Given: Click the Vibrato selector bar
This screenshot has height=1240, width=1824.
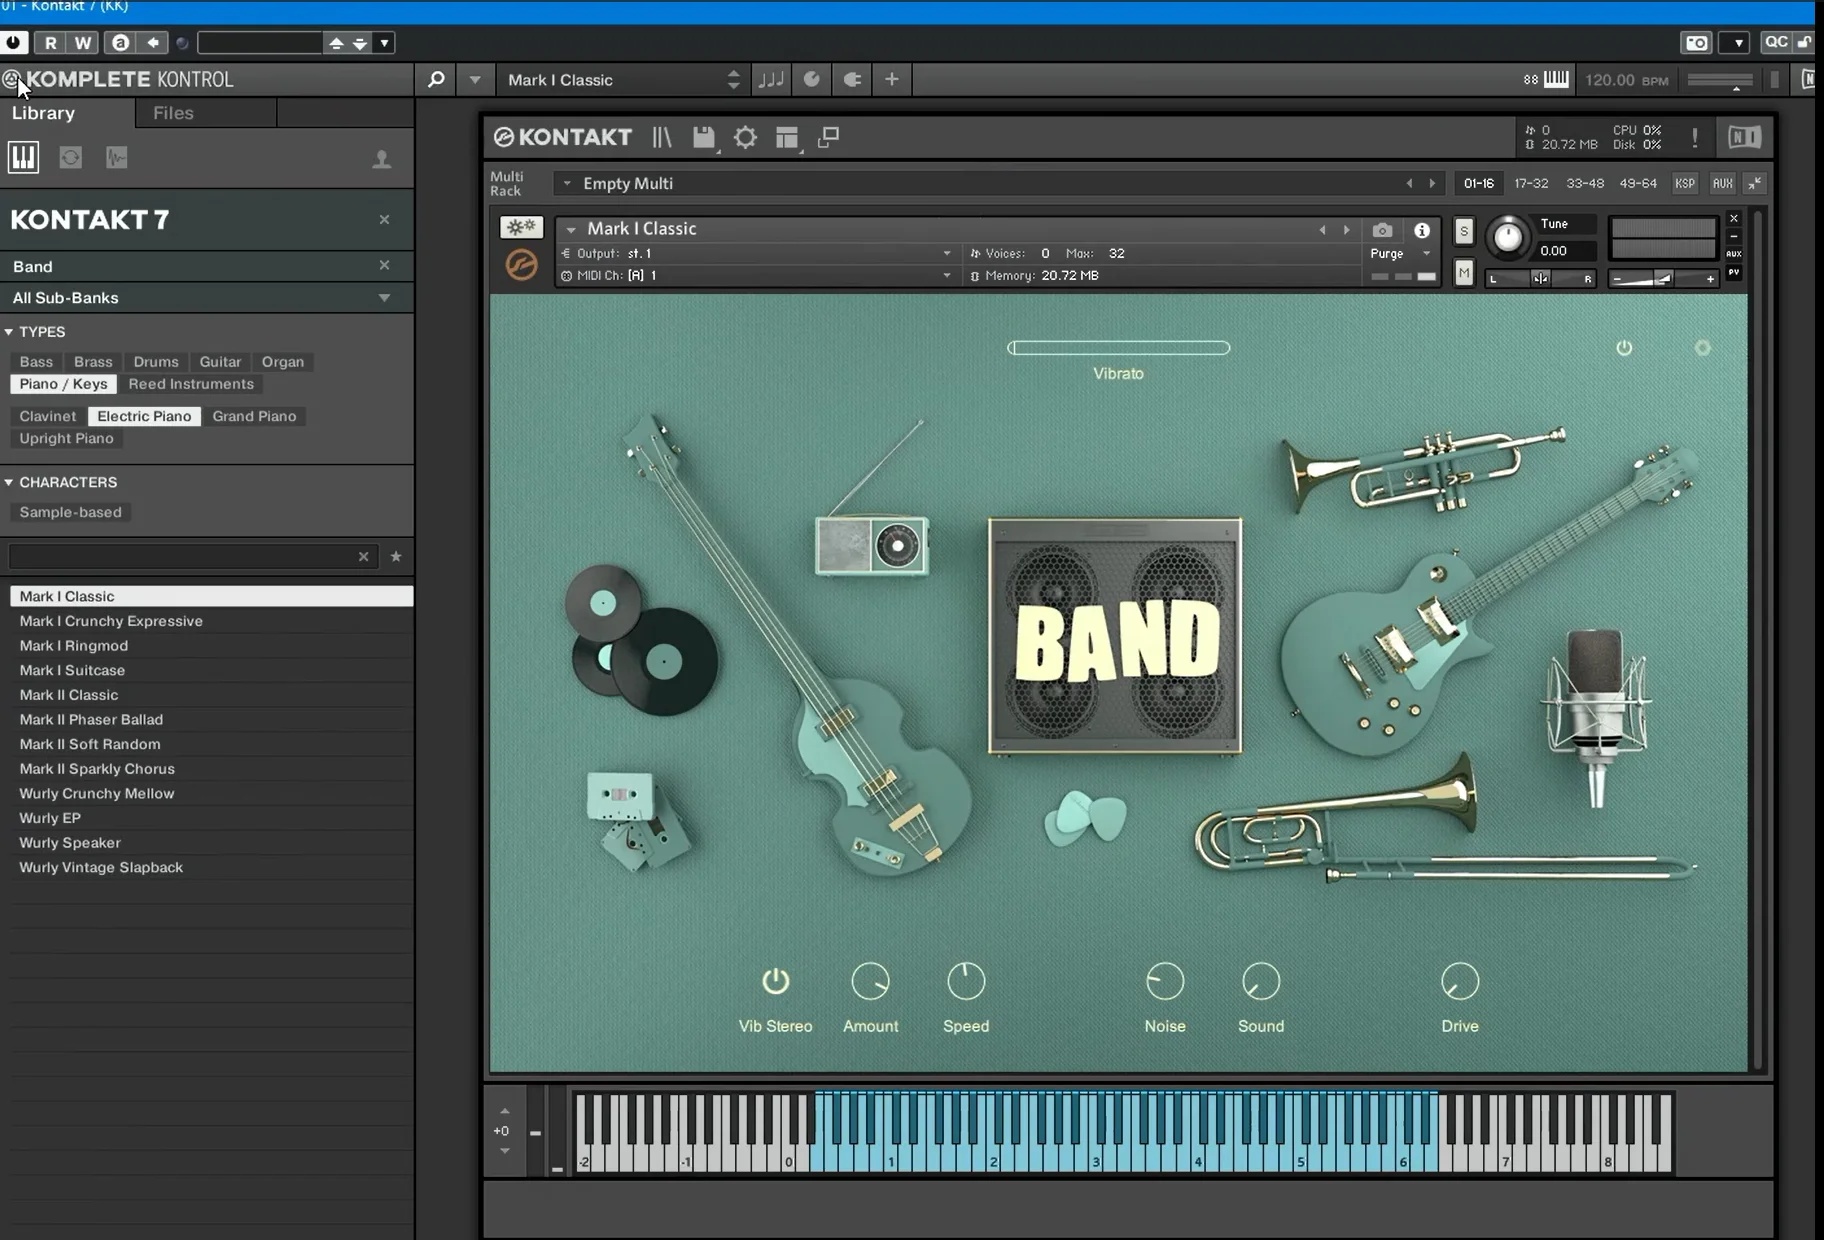Looking at the screenshot, I should pos(1118,348).
